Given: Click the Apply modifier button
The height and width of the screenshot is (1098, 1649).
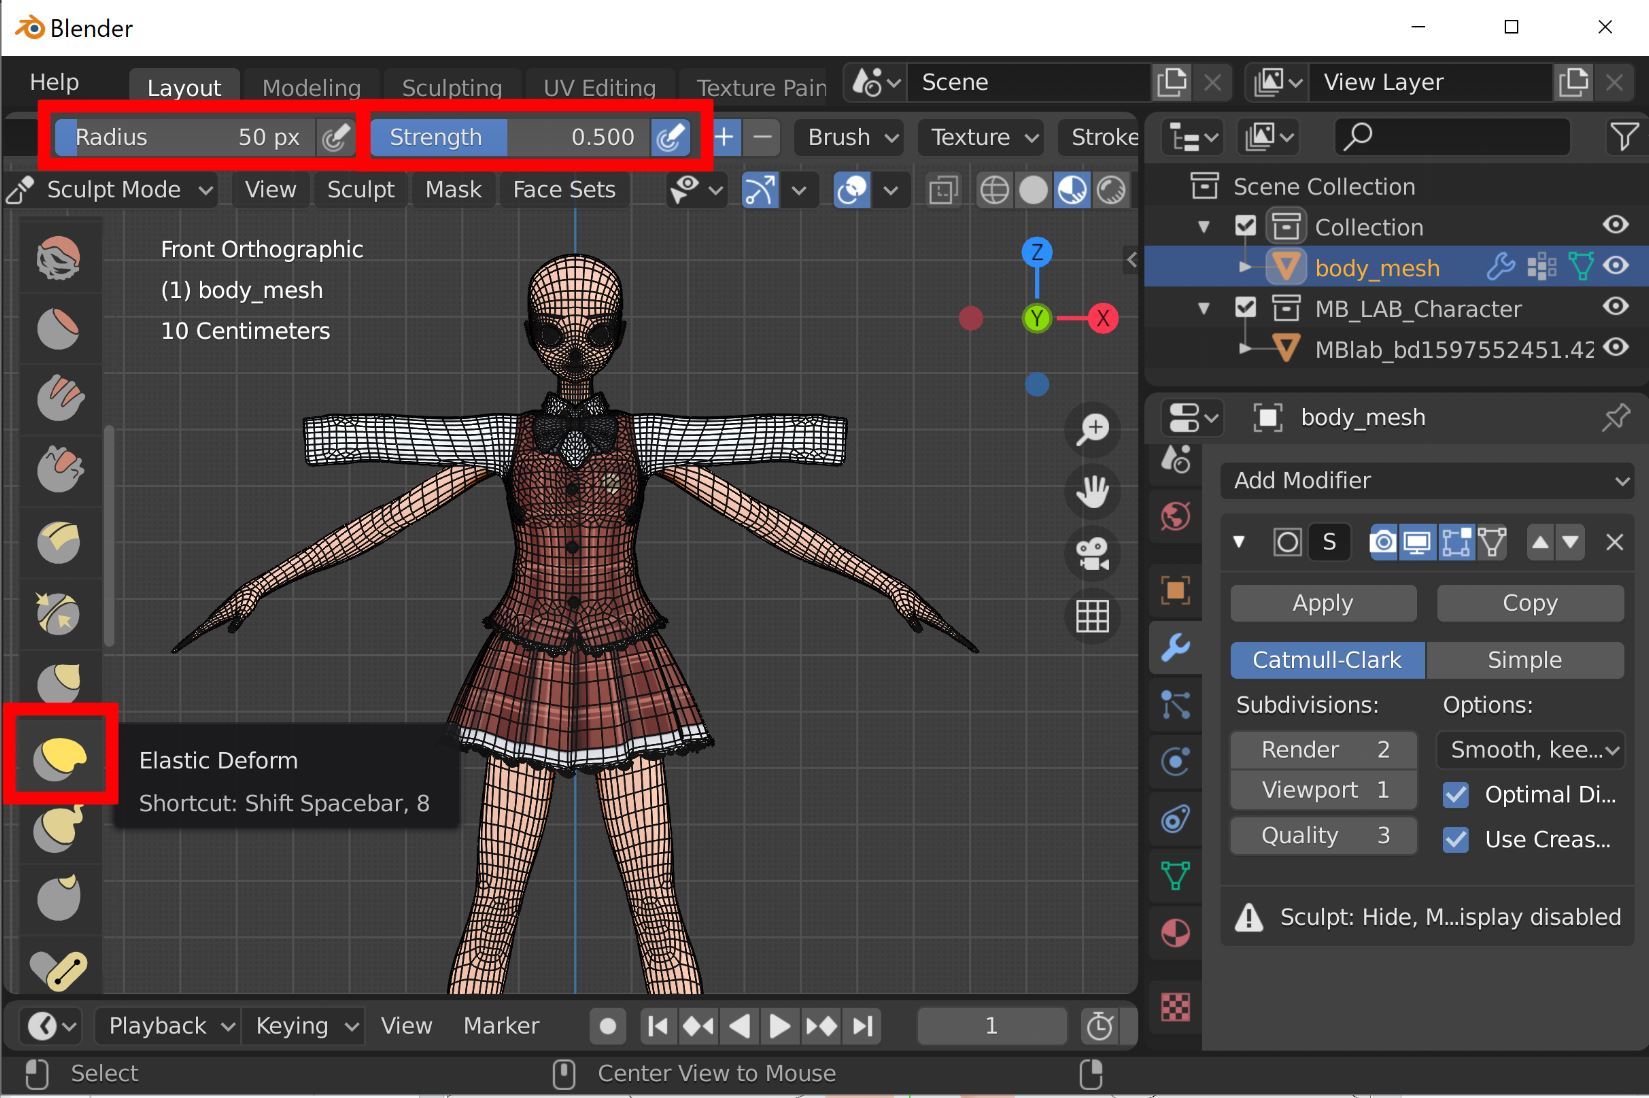Looking at the screenshot, I should 1322,603.
